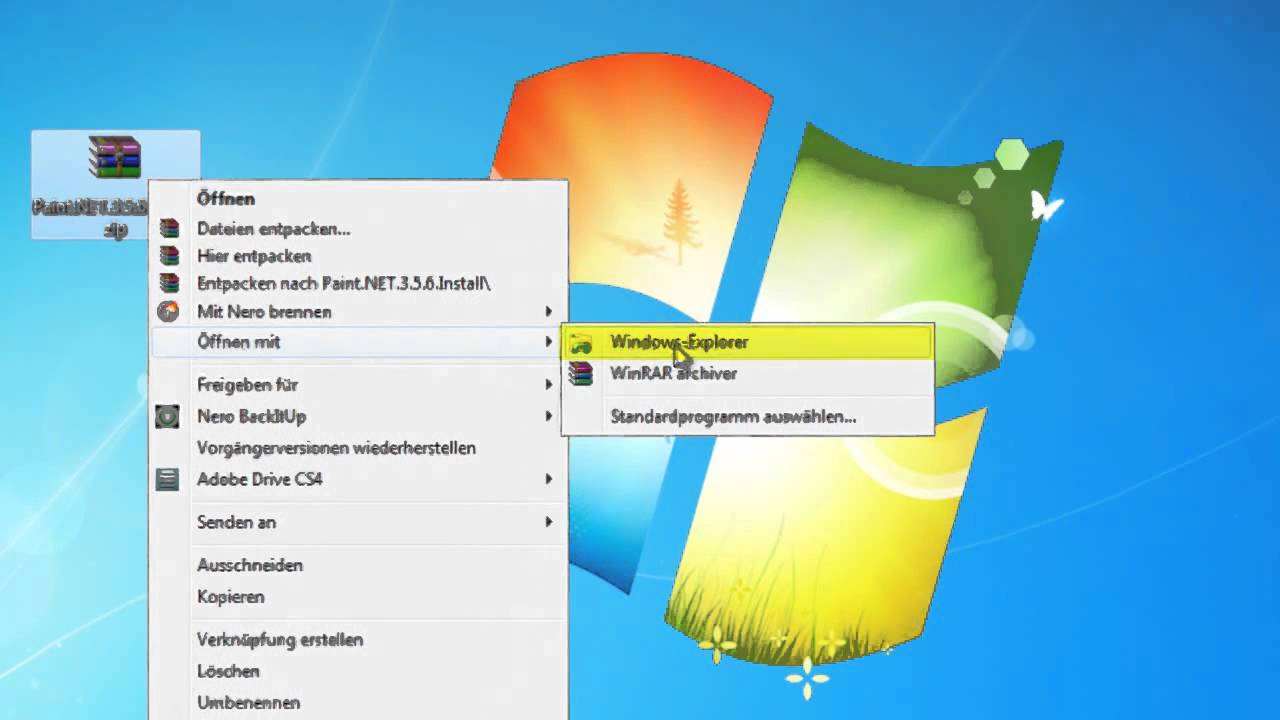This screenshot has width=1280, height=720.
Task: Click the WinRAR archiver icon in submenu
Action: [580, 374]
